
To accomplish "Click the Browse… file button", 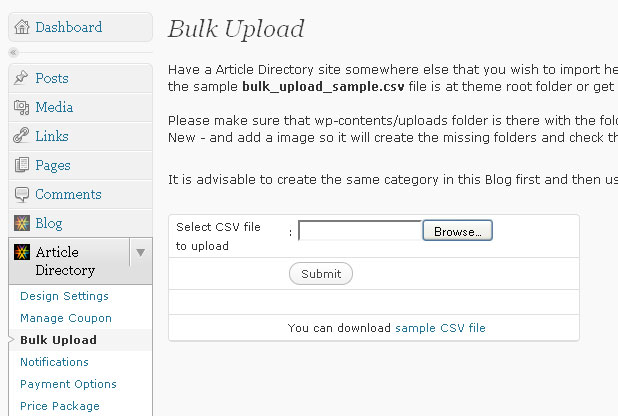I will click(458, 231).
